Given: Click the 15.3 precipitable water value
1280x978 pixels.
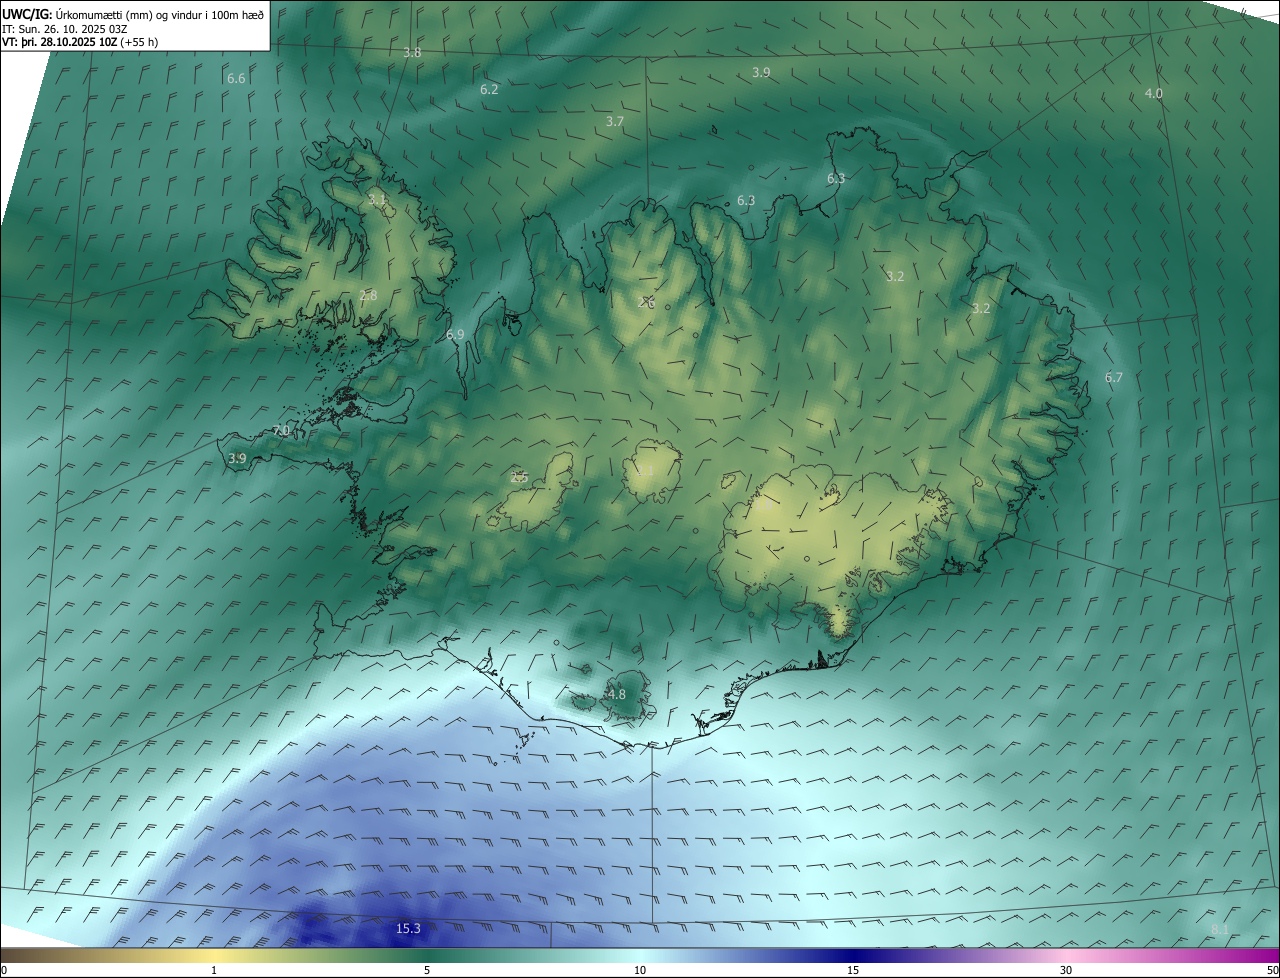Looking at the screenshot, I should pyautogui.click(x=408, y=929).
